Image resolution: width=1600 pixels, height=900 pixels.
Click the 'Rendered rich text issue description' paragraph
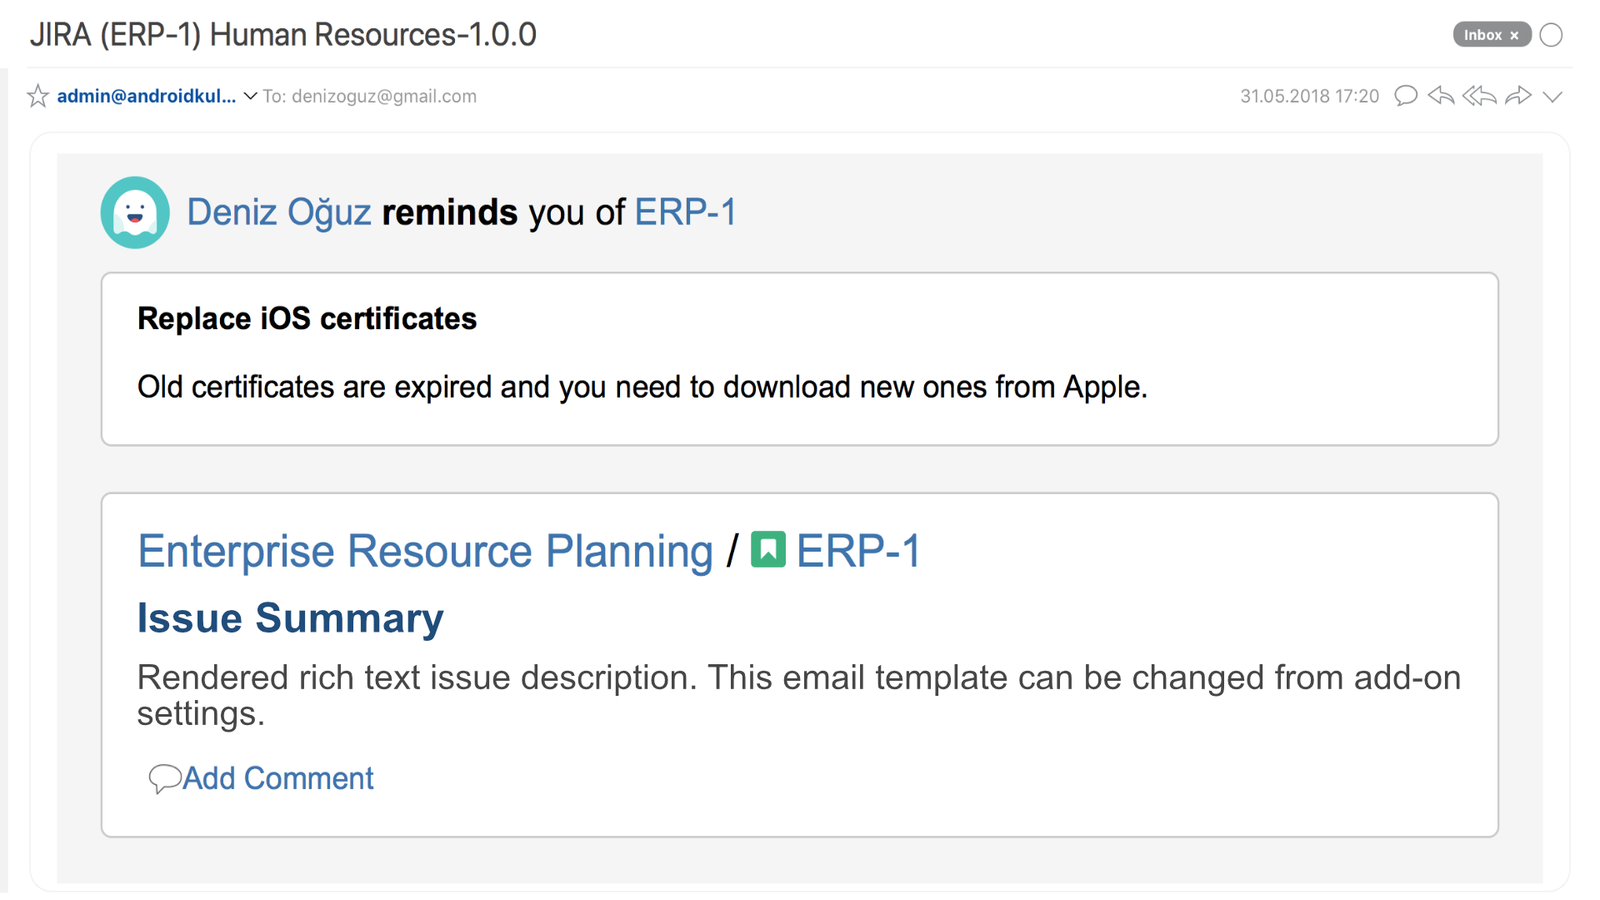coord(799,695)
